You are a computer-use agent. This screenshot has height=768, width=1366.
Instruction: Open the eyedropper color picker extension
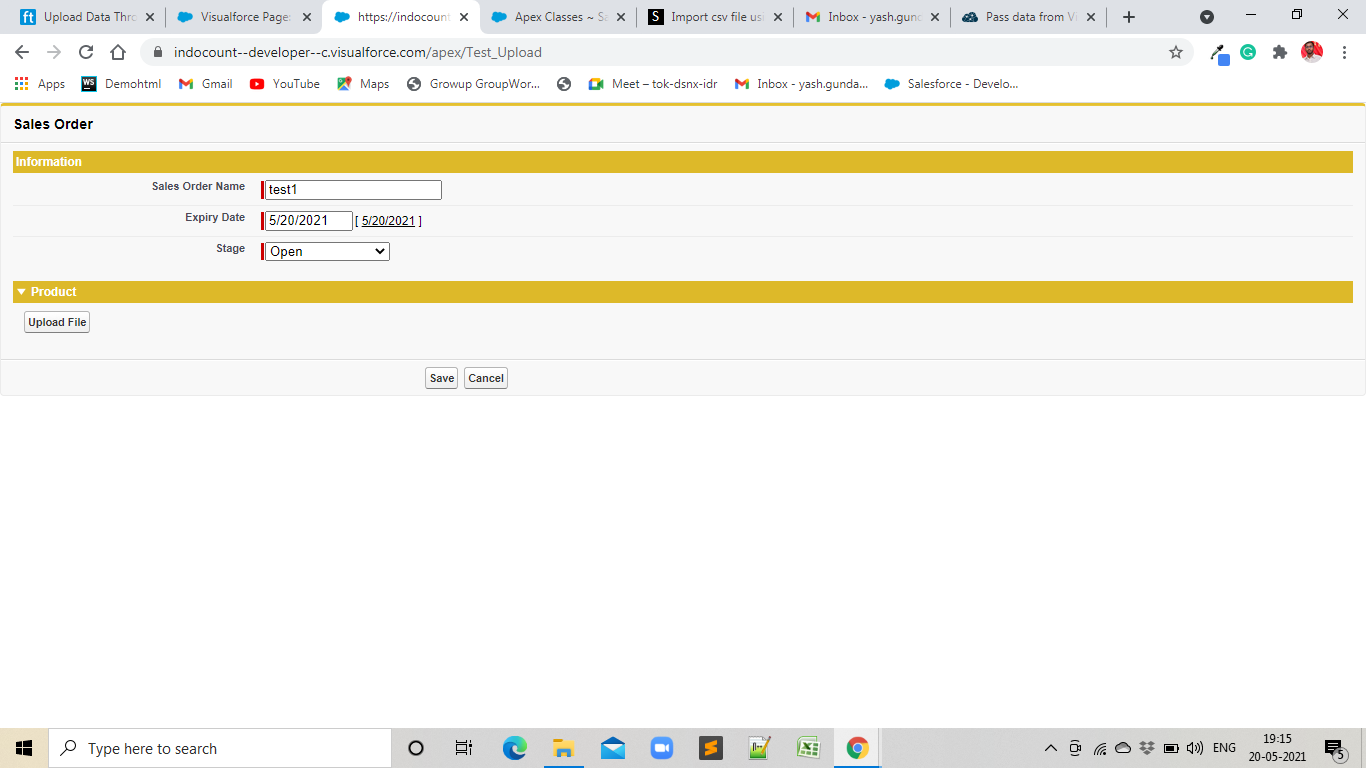point(1219,53)
